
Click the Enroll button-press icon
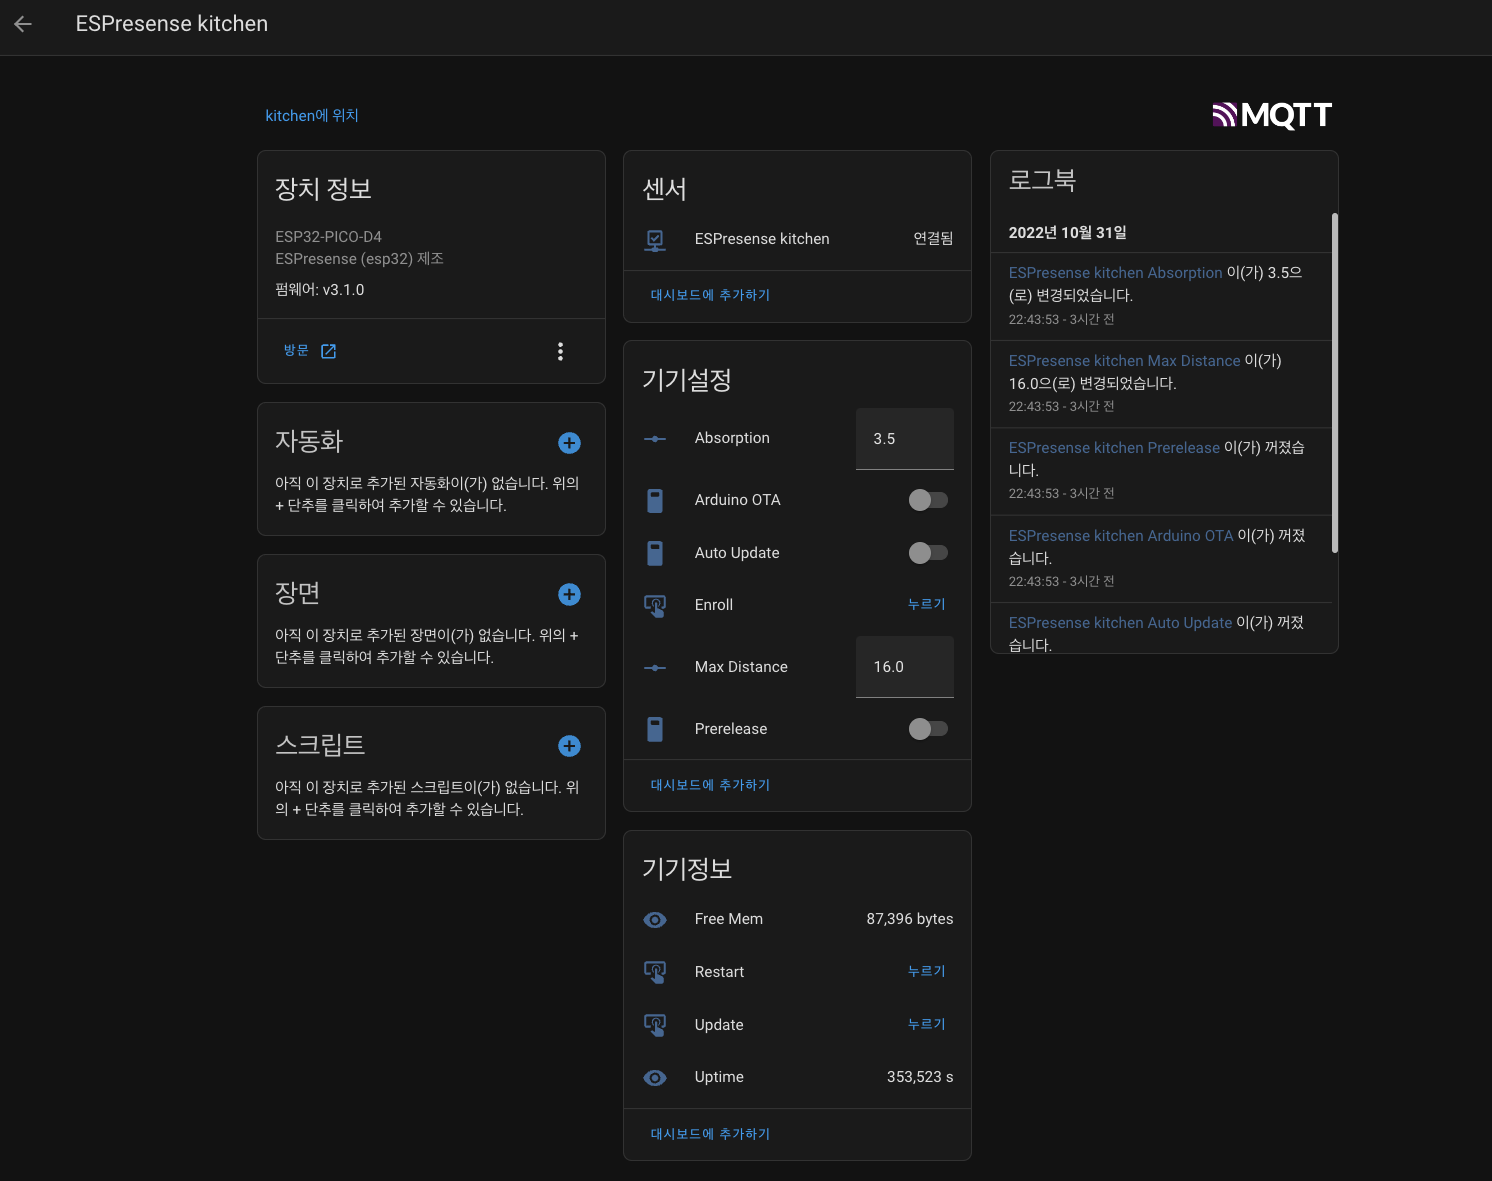[x=655, y=605]
